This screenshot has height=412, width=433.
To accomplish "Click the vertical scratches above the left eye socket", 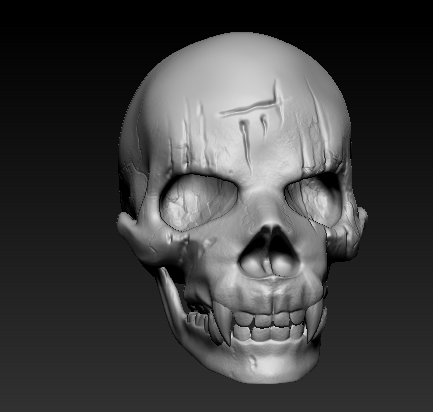I will tap(193, 133).
